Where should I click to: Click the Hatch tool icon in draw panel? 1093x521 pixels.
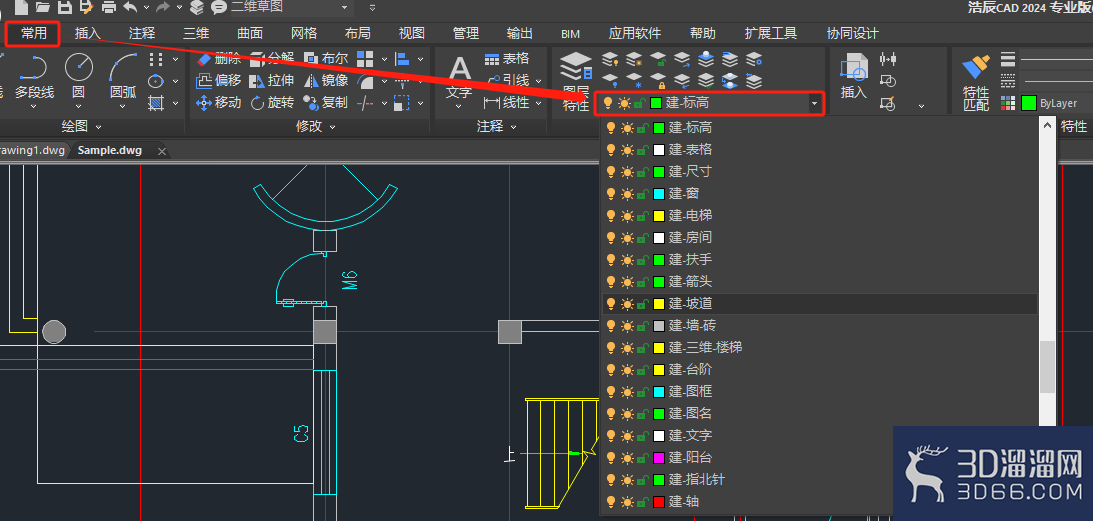[x=156, y=103]
